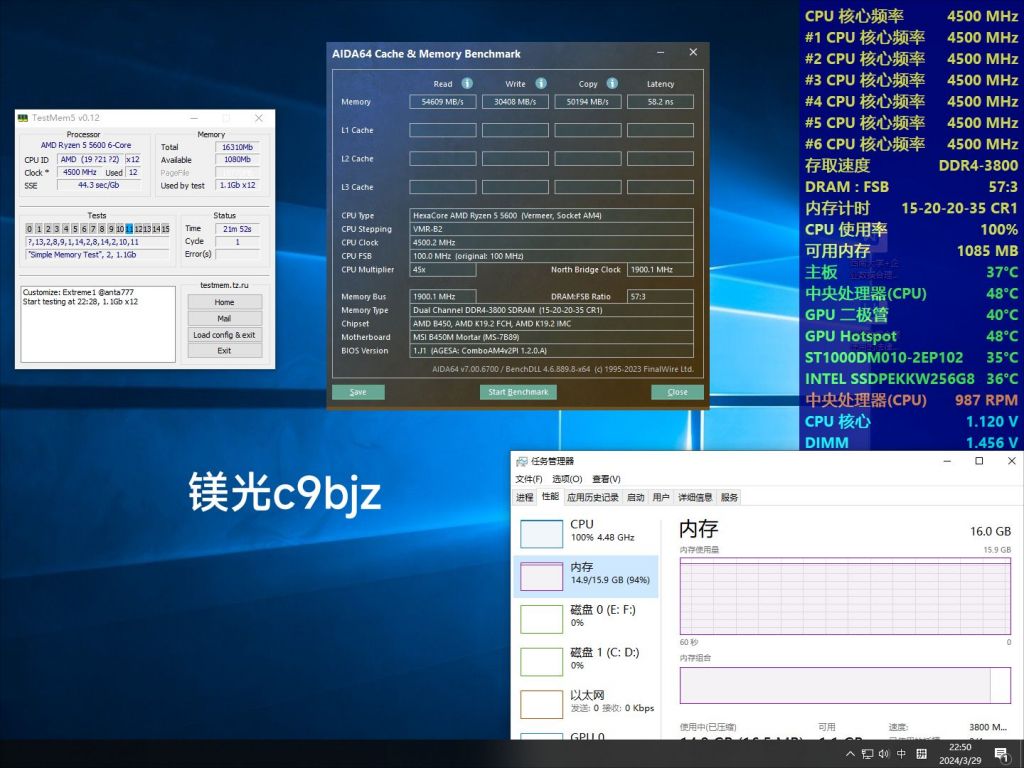The image size is (1024, 768).
Task: Click the Home button in TestMem5
Action: point(224,302)
